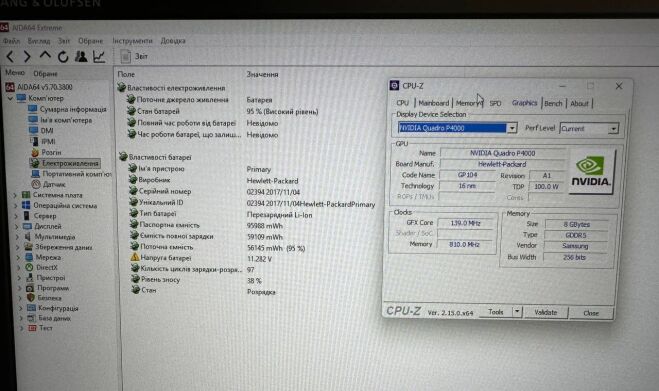The height and width of the screenshot is (391, 659).
Task: Click Tools button in CPU-Z
Action: point(496,312)
